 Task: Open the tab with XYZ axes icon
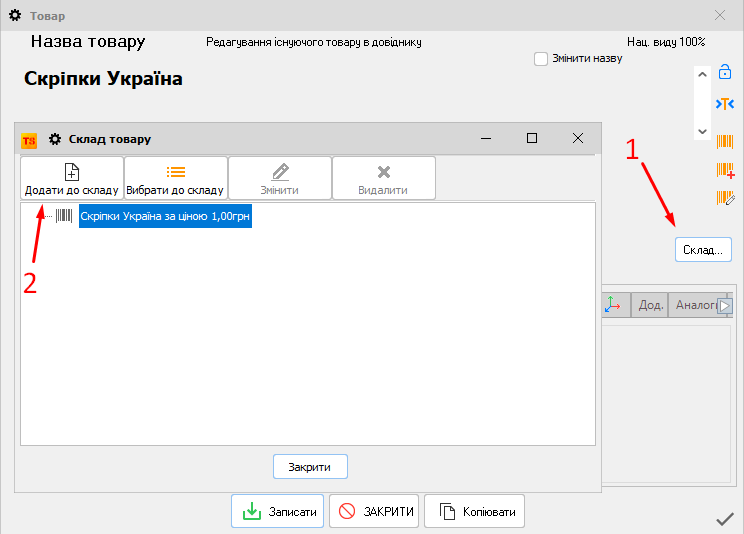[x=614, y=305]
